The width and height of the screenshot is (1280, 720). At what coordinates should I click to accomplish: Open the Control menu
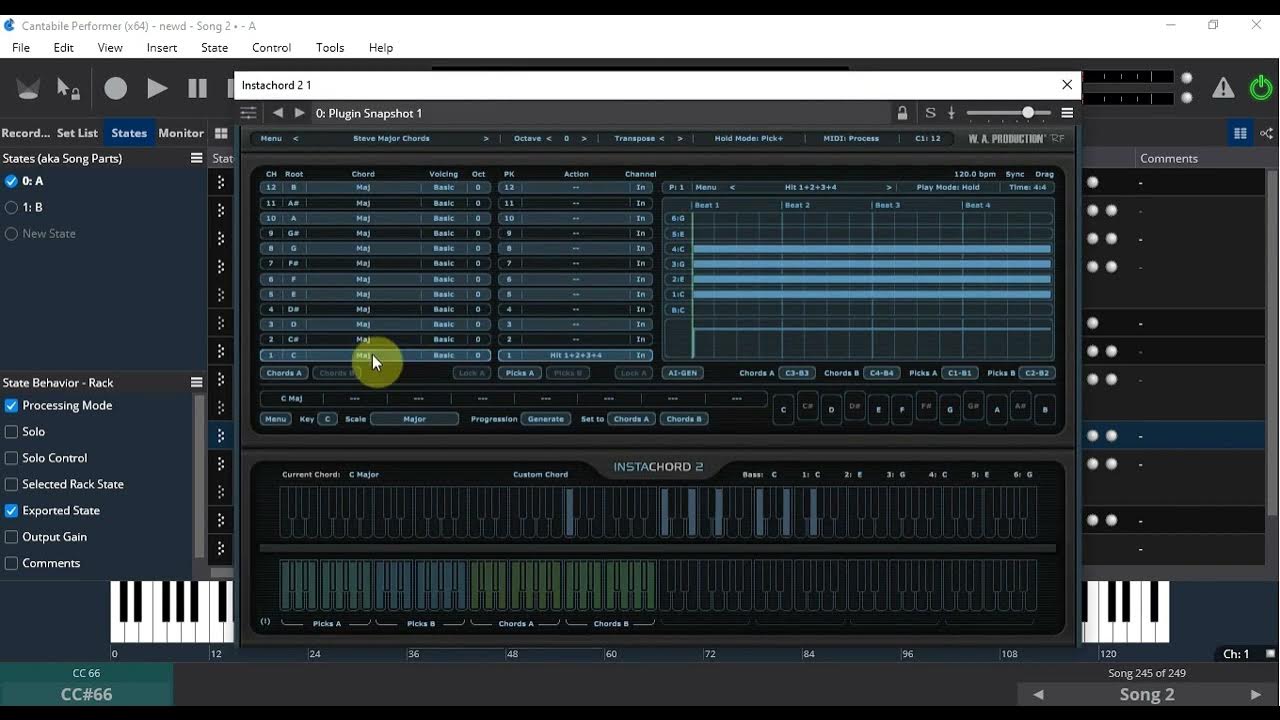tap(271, 47)
